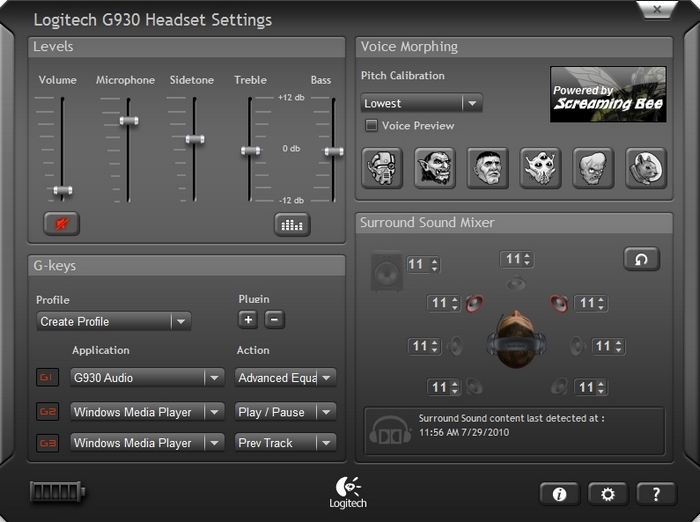This screenshot has width=700, height=522.
Task: Click the Microphone slider handle
Action: point(129,121)
